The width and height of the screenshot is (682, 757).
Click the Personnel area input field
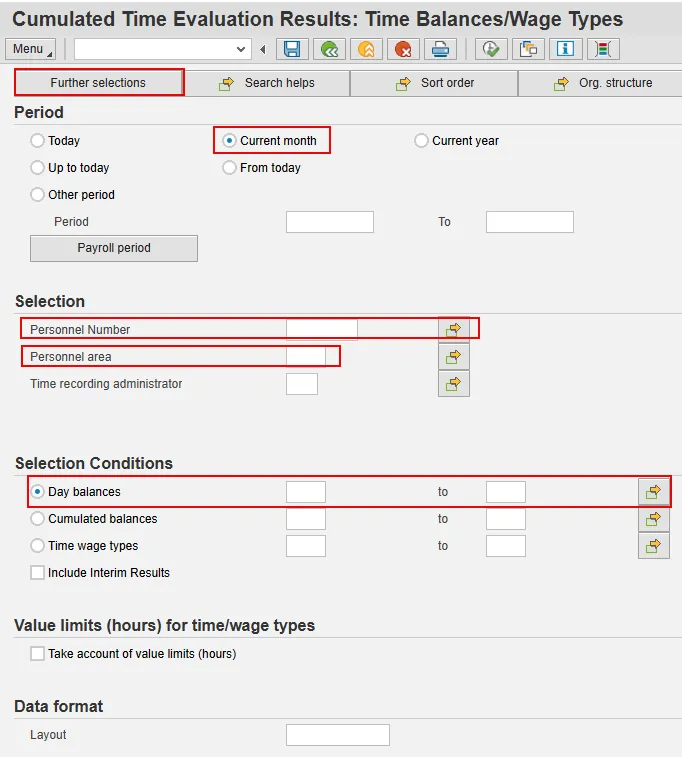[x=306, y=357]
